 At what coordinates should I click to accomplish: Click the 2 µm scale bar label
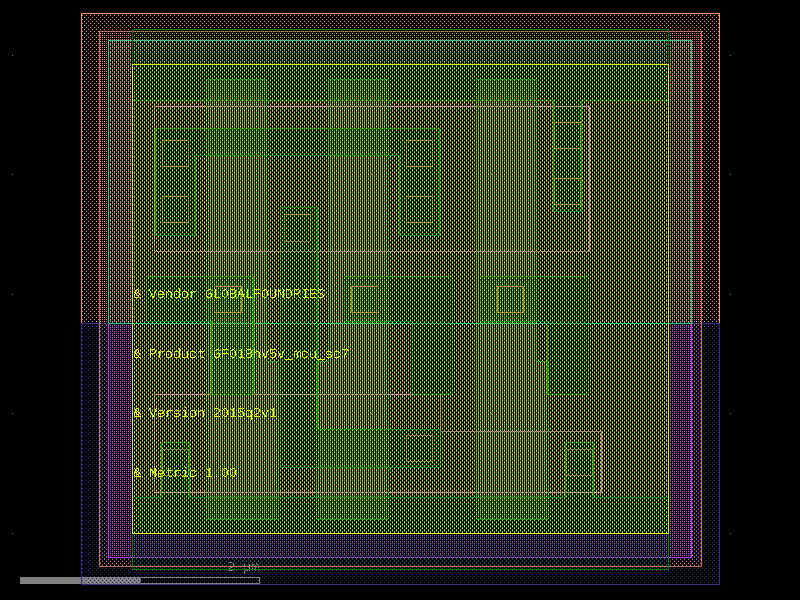pos(243,567)
